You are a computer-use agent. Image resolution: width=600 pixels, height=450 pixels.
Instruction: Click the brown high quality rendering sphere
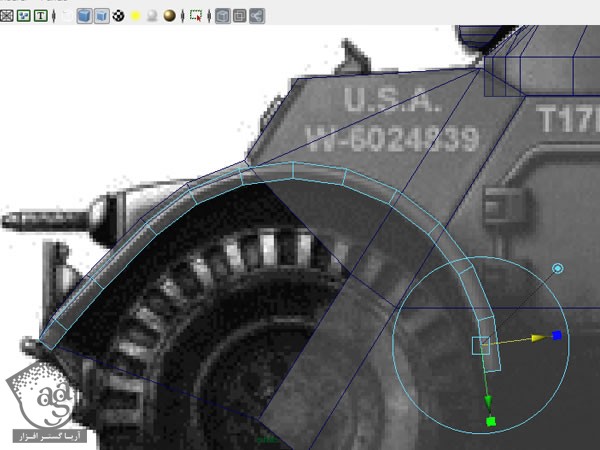click(x=169, y=15)
